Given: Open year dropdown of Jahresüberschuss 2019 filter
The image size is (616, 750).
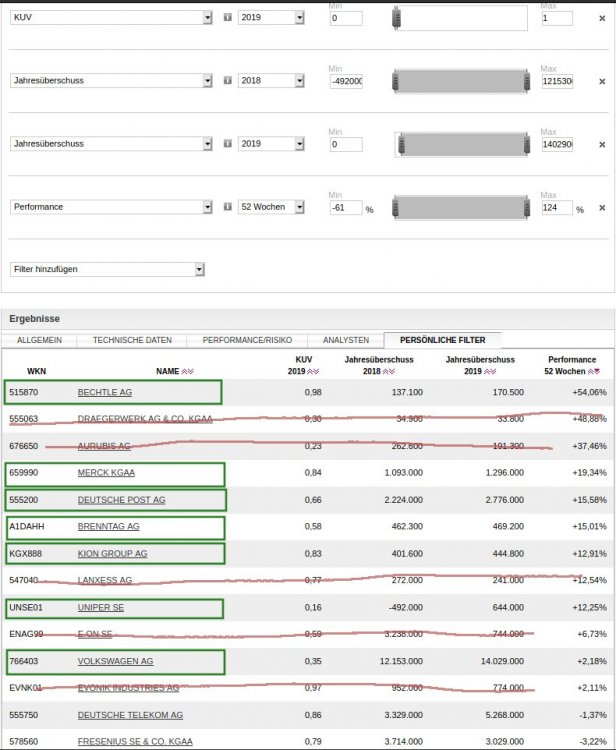Looking at the screenshot, I should 271,143.
